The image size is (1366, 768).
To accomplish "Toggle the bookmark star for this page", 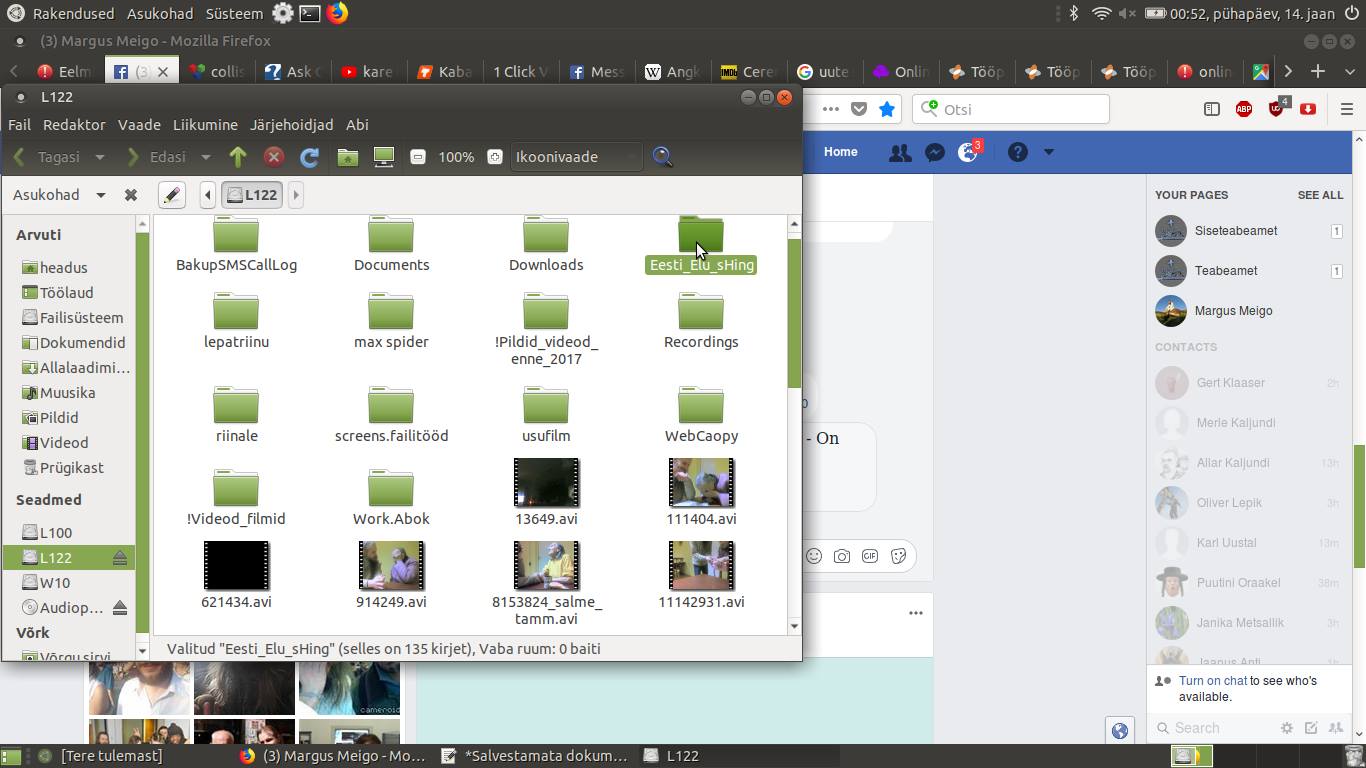I will point(887,109).
